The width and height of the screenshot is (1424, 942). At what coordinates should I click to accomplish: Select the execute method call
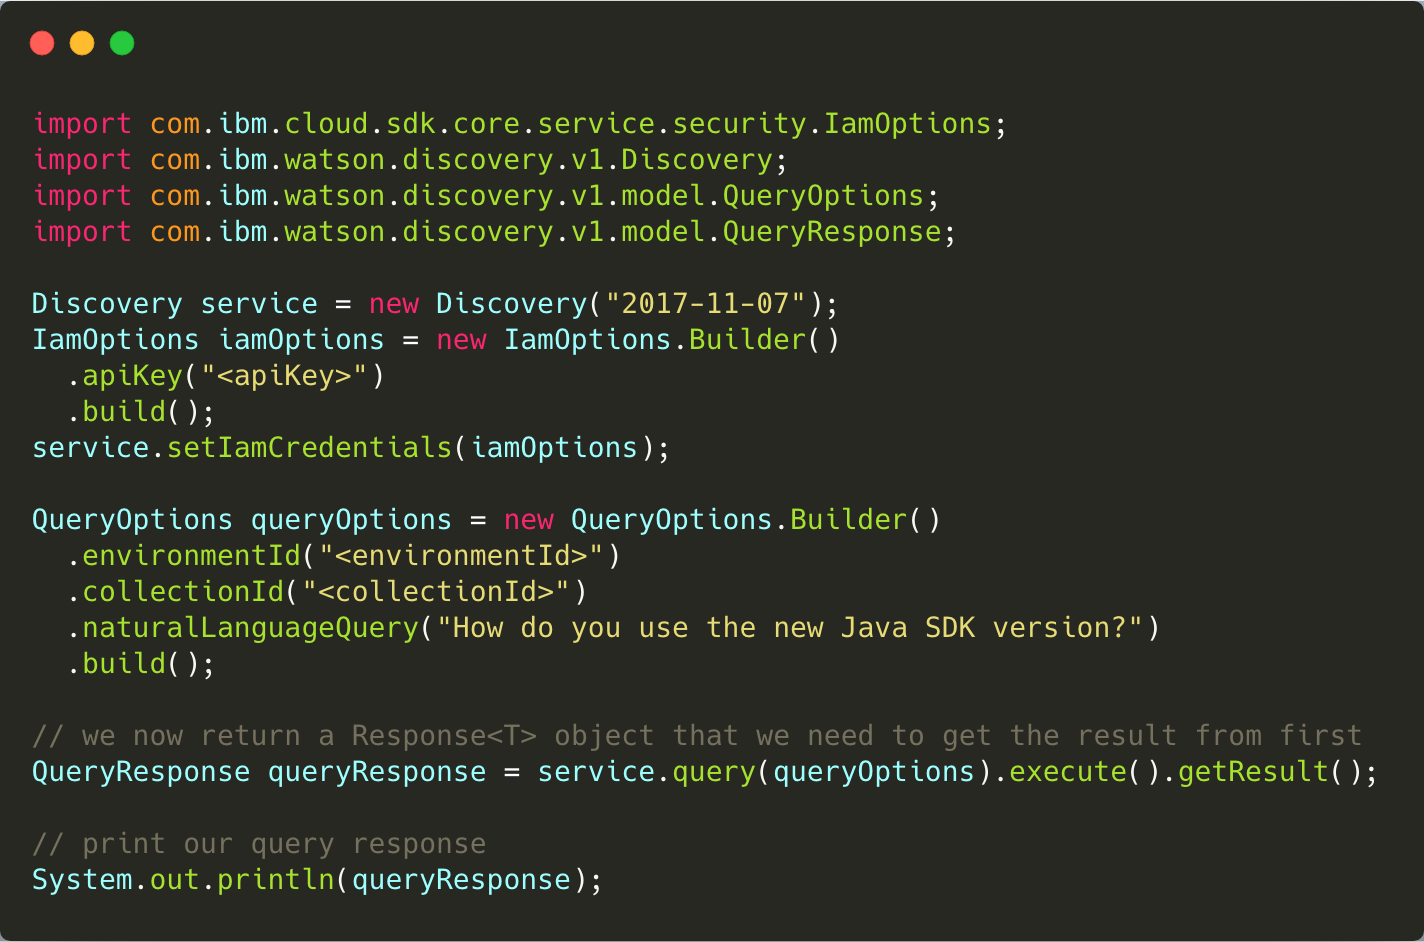(x=1068, y=771)
